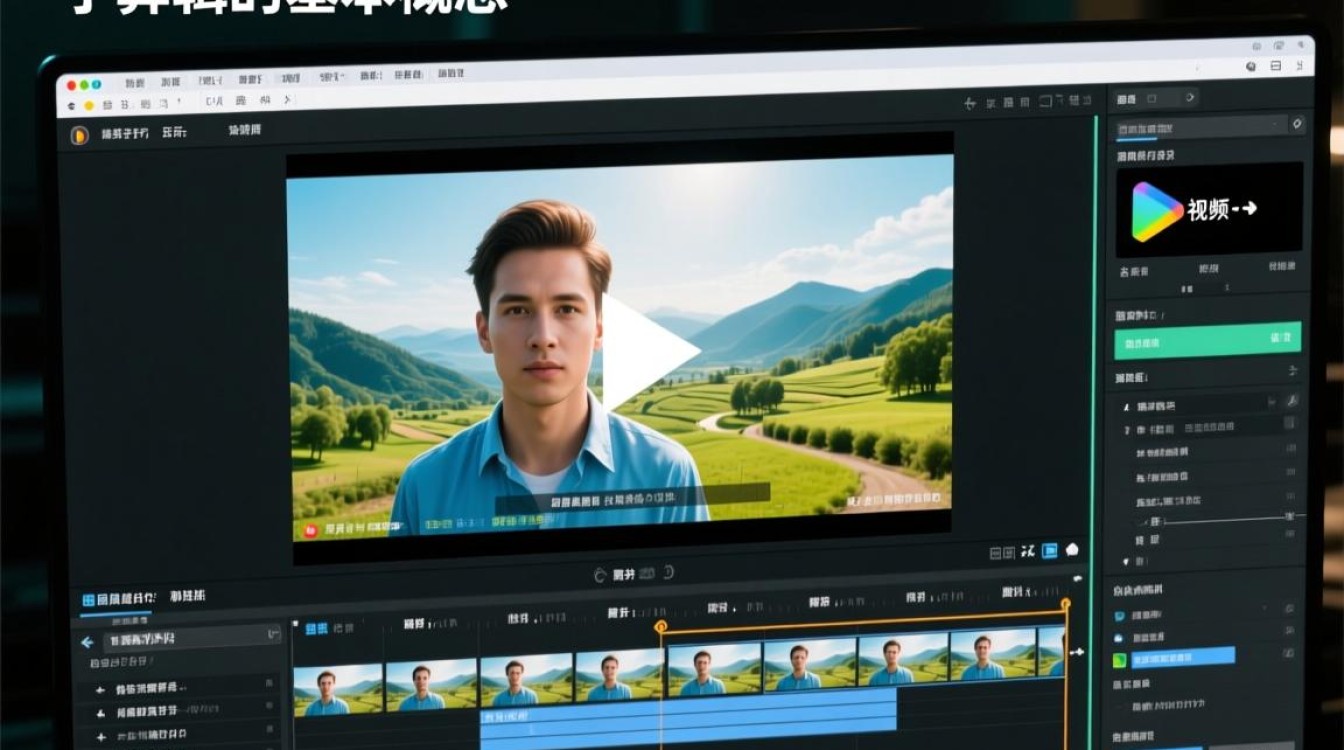This screenshot has width=1344, height=750.
Task: Click the diamond icon beside right panel search field
Action: [x=1297, y=125]
